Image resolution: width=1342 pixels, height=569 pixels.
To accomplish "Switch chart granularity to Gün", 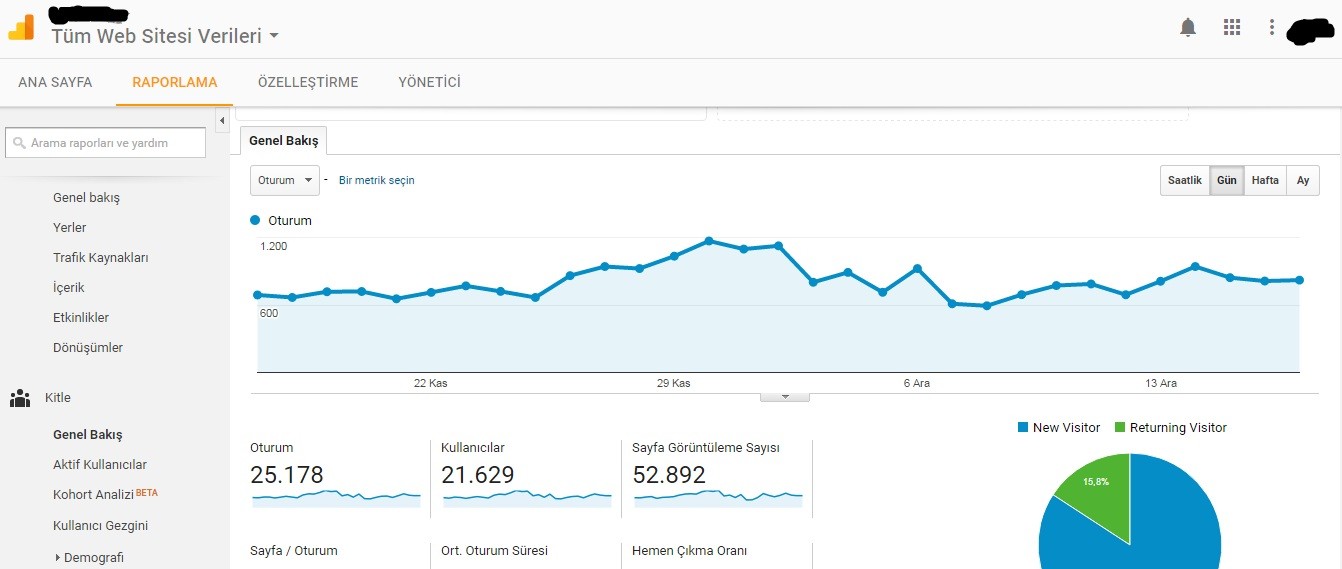I will click(1227, 180).
